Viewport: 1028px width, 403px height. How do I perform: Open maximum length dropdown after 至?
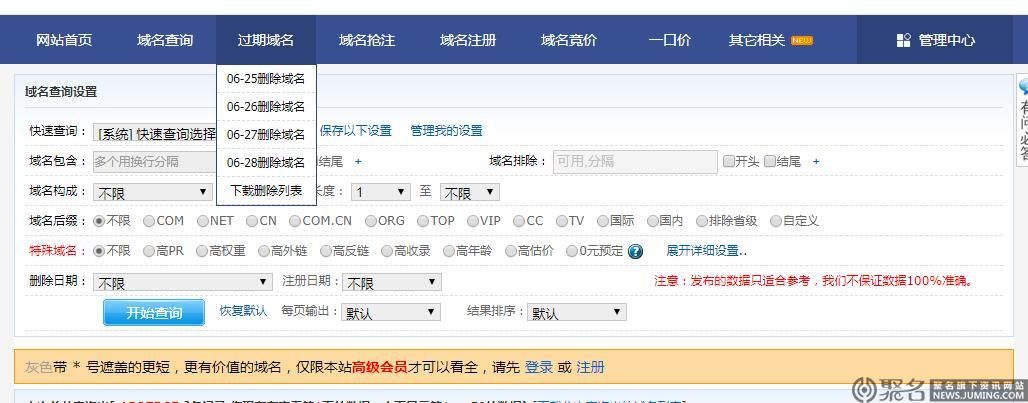coord(470,192)
